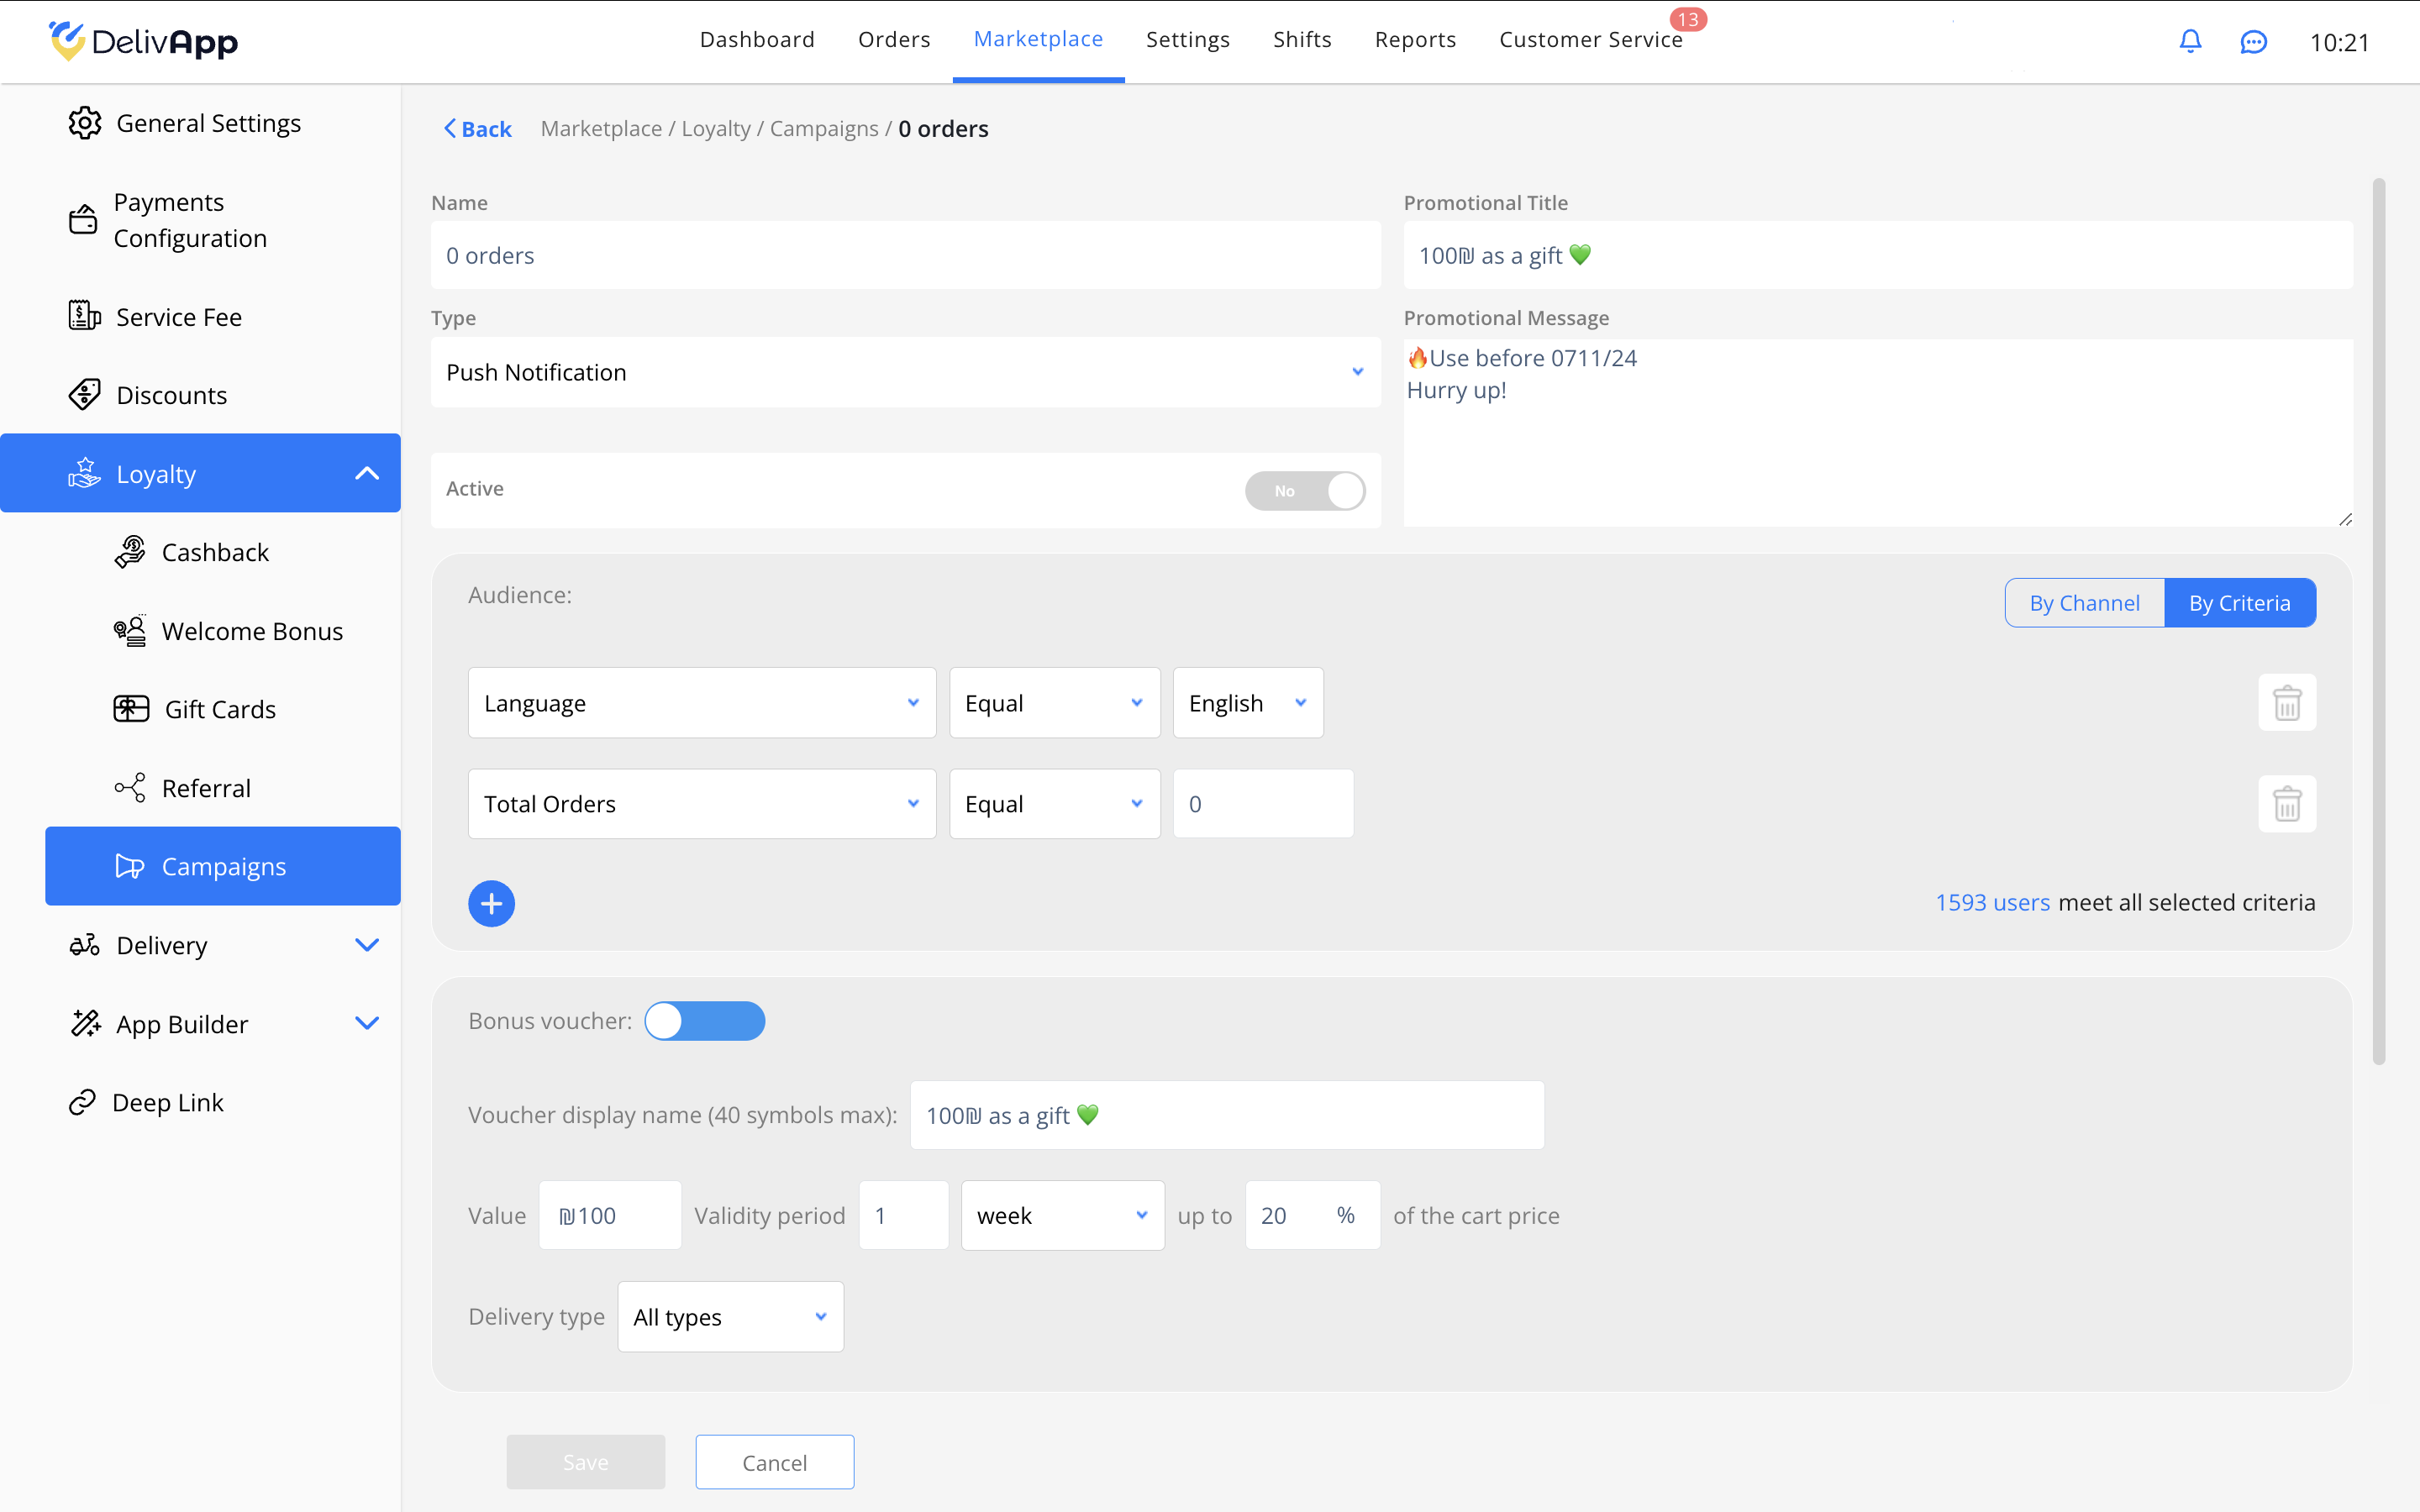Viewport: 2420px width, 1512px height.
Task: Open General Settings from sidebar
Action: click(208, 123)
